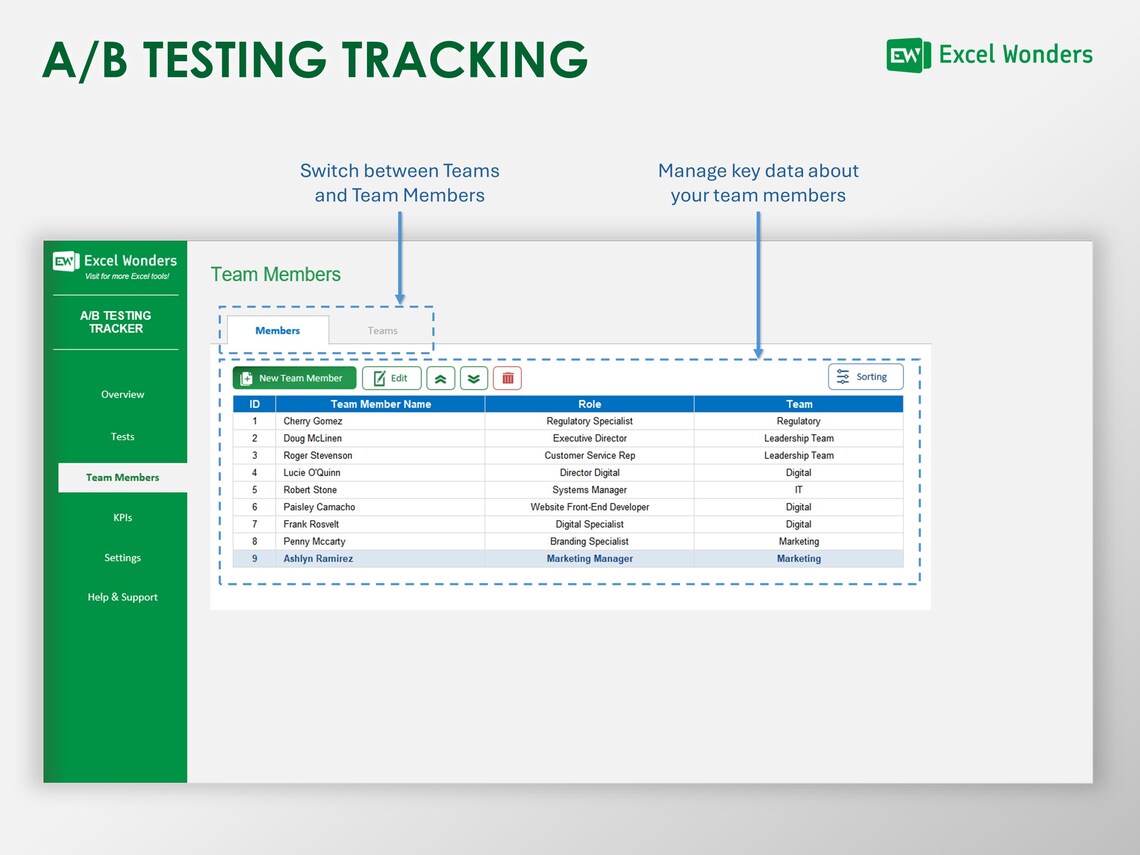Viewport: 1140px width, 855px height.
Task: Select the Members tab
Action: (277, 330)
